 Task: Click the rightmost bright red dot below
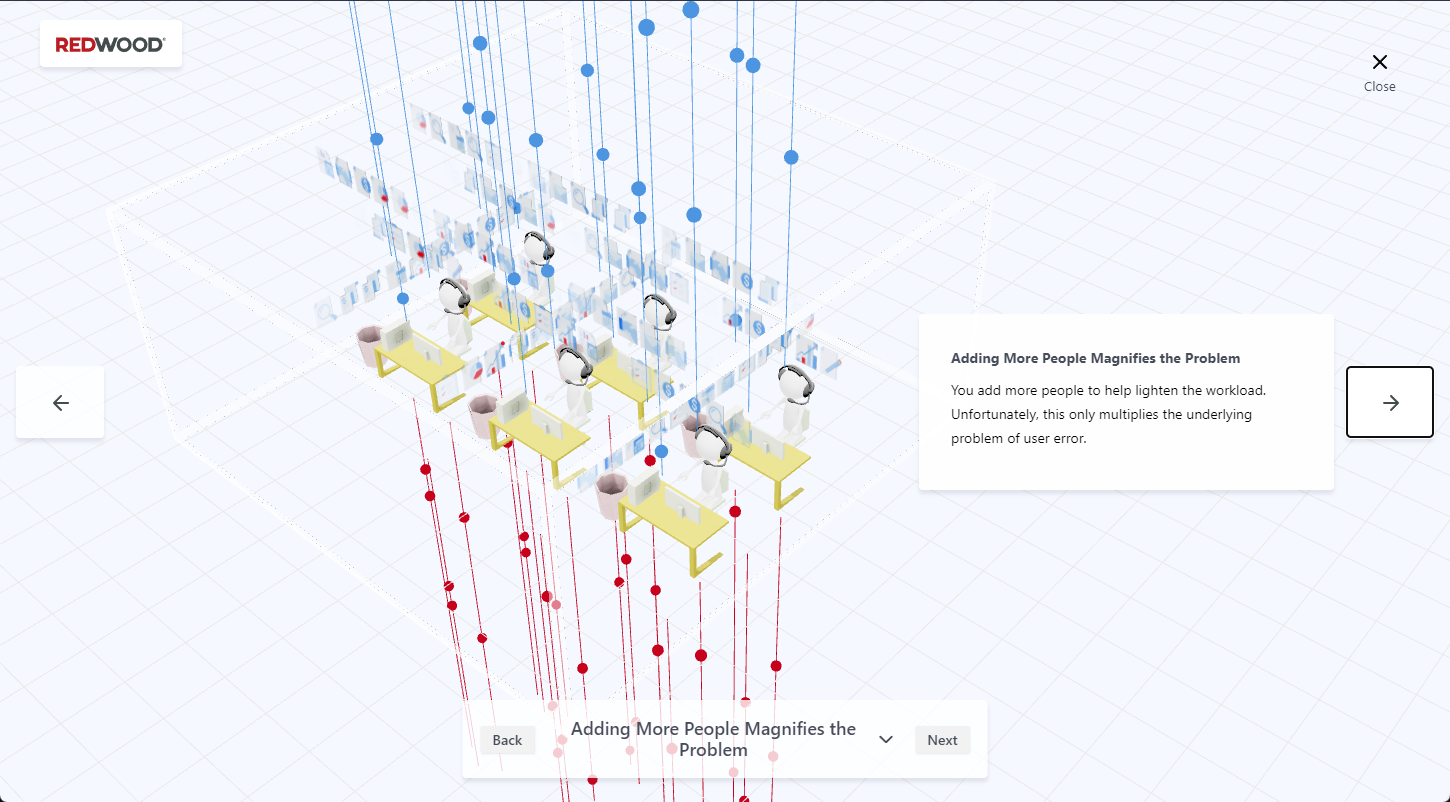[x=776, y=666]
